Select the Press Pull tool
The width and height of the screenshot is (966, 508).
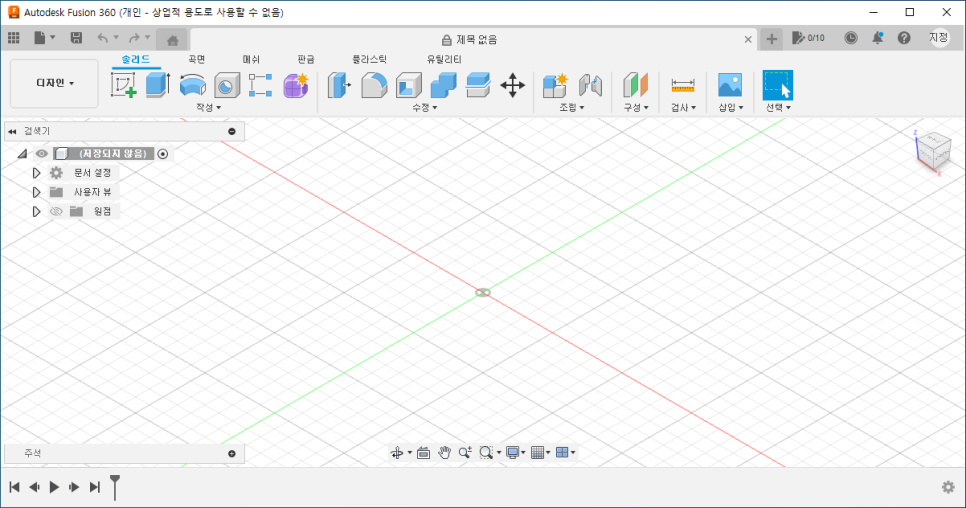tap(339, 85)
